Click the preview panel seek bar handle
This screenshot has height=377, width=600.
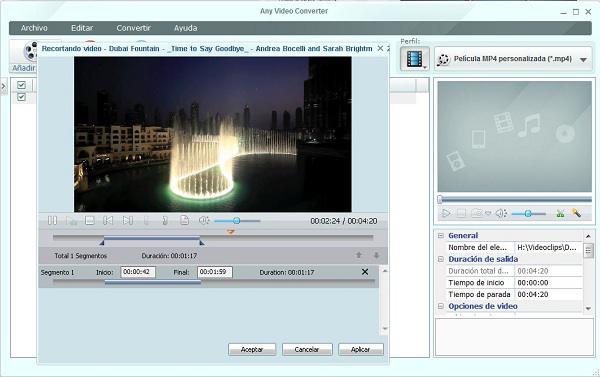click(x=440, y=199)
